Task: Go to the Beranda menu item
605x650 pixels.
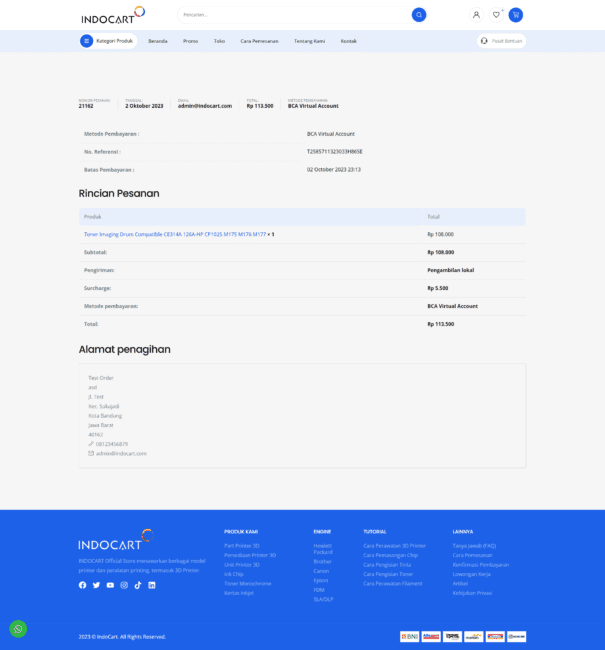Action: (x=158, y=41)
